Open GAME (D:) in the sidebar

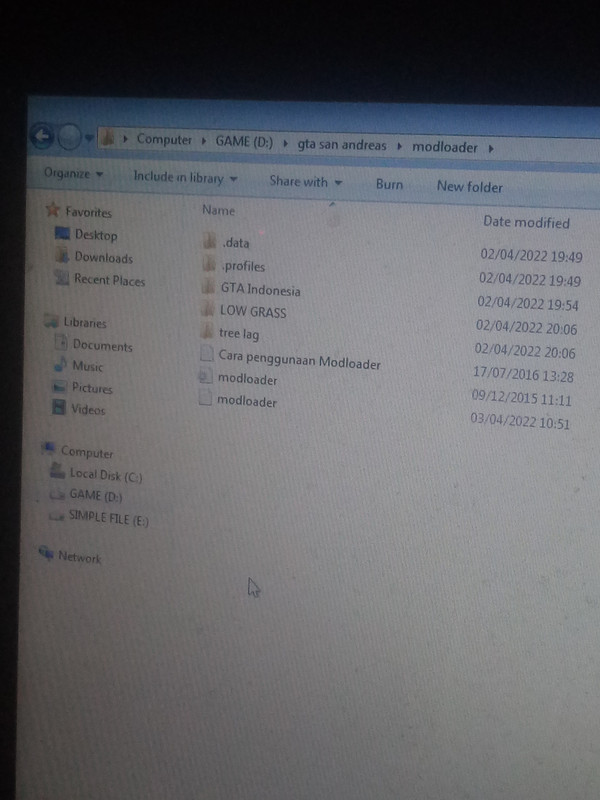click(95, 495)
